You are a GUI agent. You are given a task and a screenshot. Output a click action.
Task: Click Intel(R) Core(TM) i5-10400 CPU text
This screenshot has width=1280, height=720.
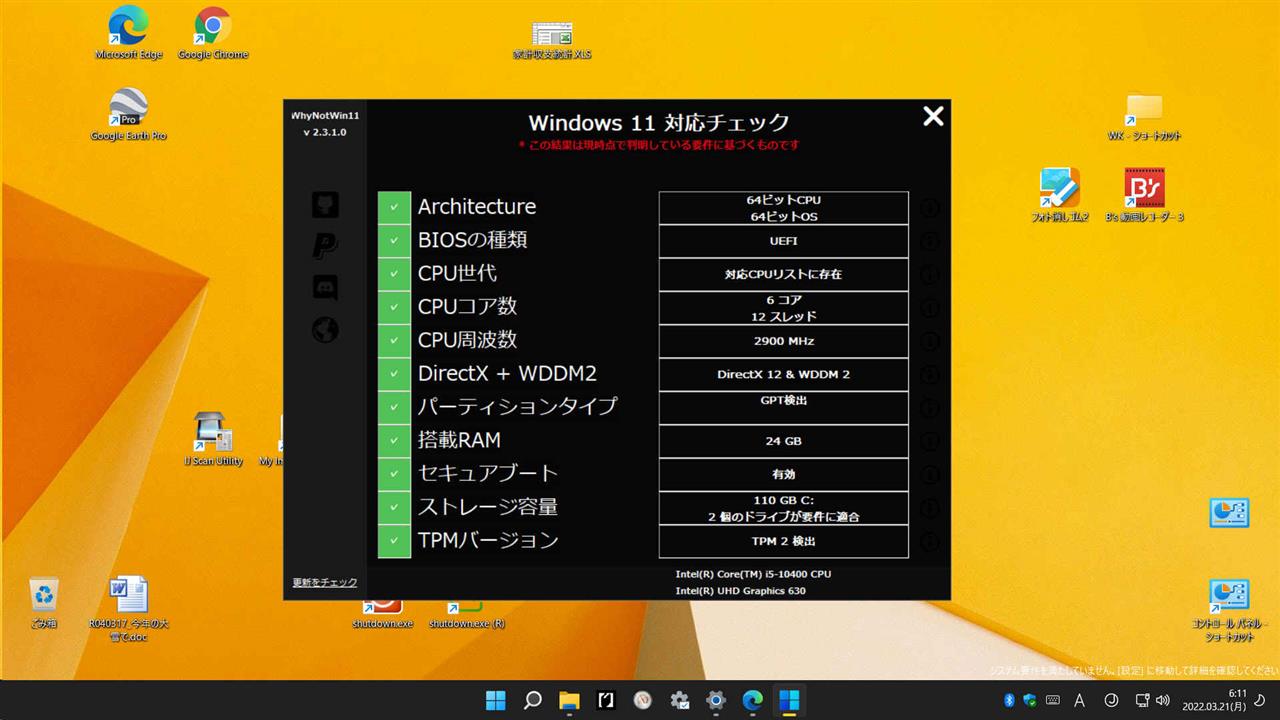(753, 574)
